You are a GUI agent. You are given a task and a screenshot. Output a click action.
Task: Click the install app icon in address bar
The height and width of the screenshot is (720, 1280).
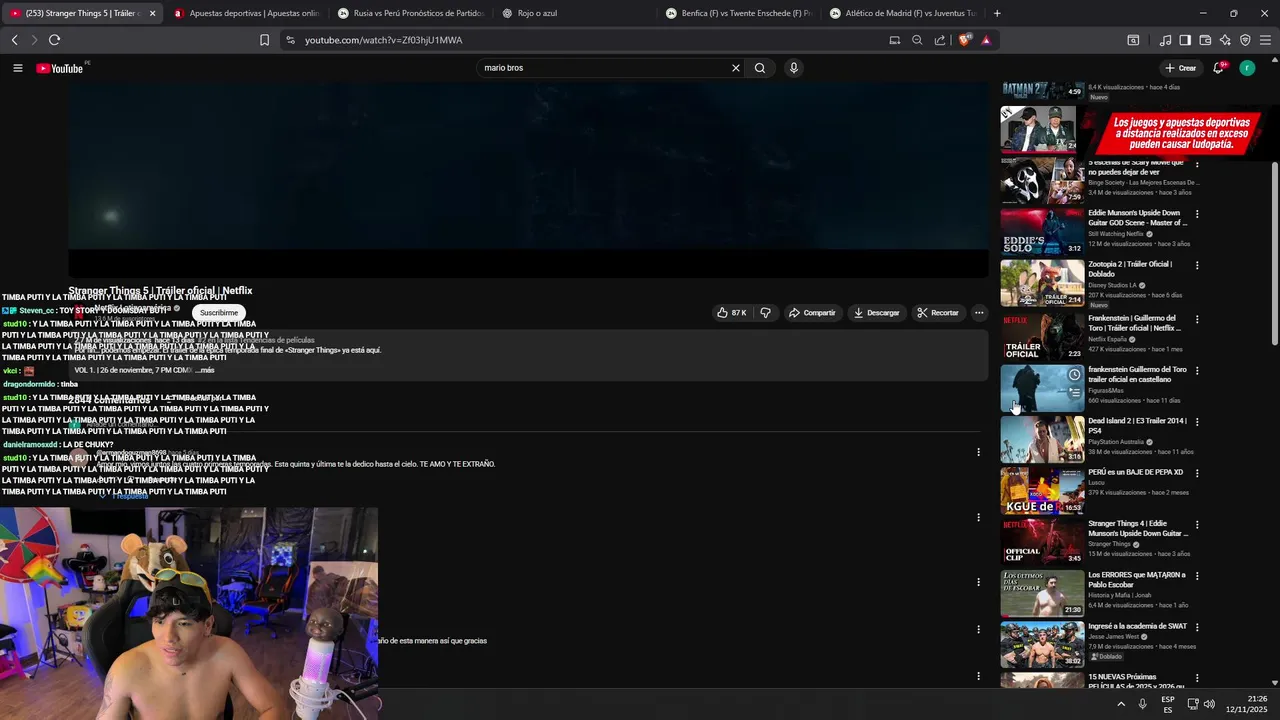click(x=895, y=40)
